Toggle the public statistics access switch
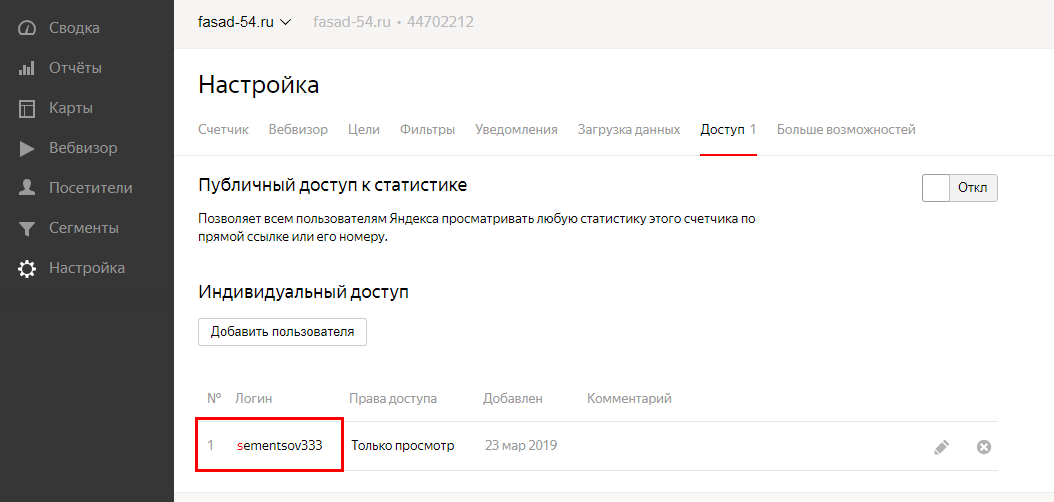 pyautogui.click(x=959, y=188)
